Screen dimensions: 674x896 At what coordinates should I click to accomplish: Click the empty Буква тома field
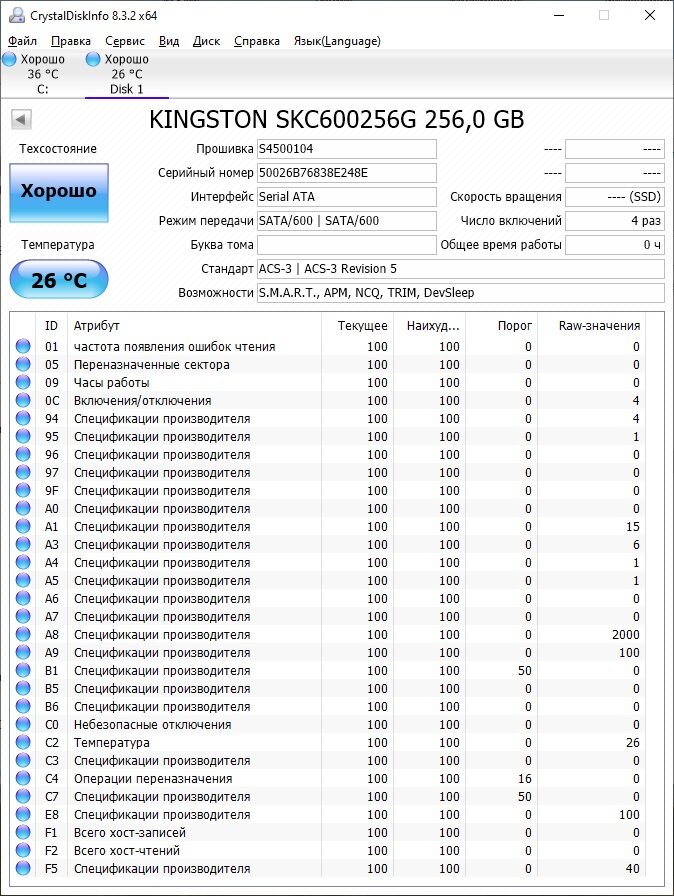click(347, 245)
